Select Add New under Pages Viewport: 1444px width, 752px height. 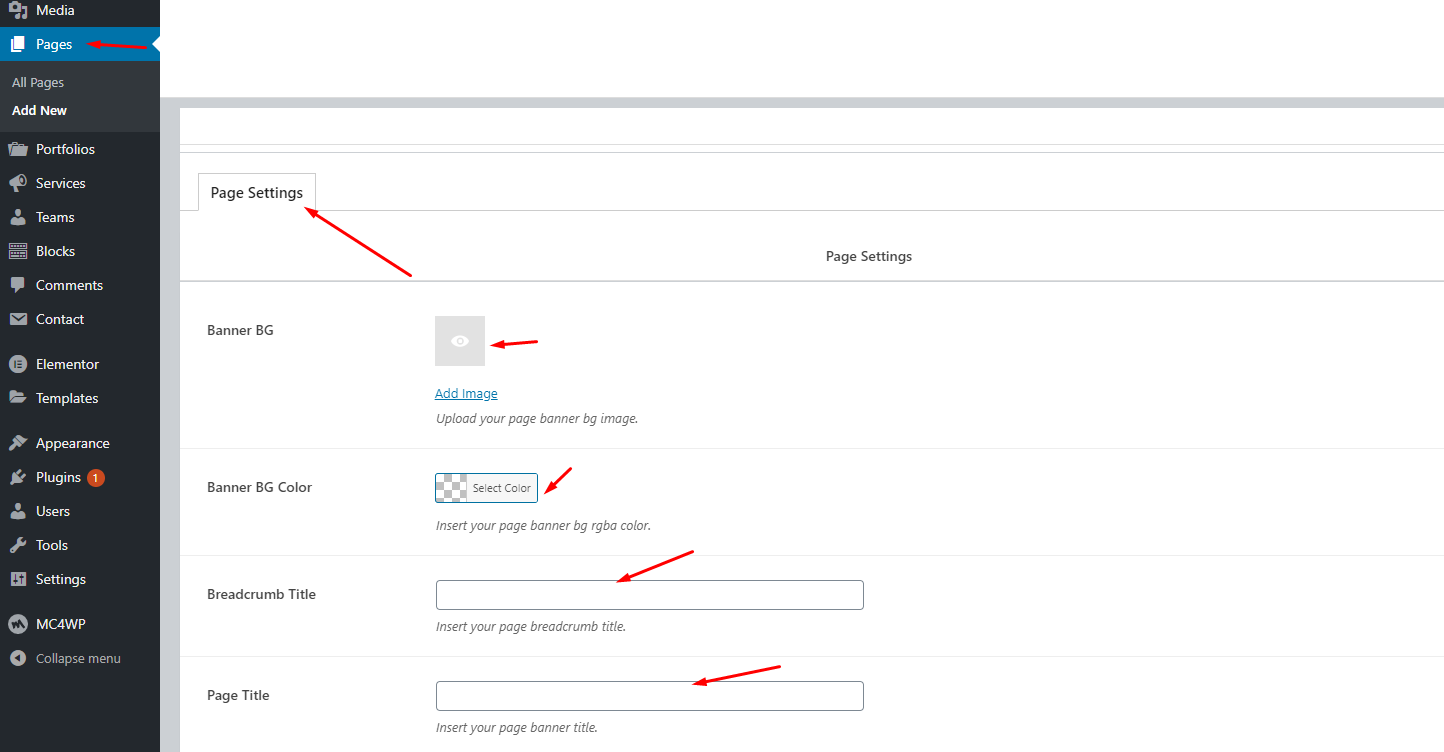coord(40,111)
